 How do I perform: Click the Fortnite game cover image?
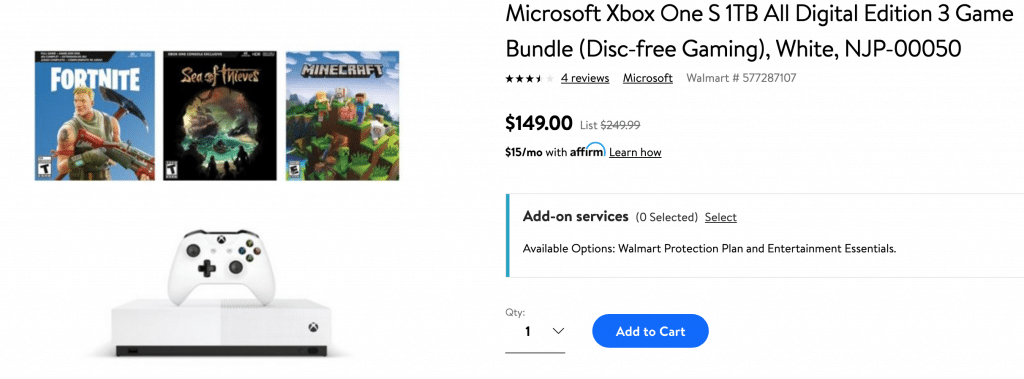(x=95, y=115)
